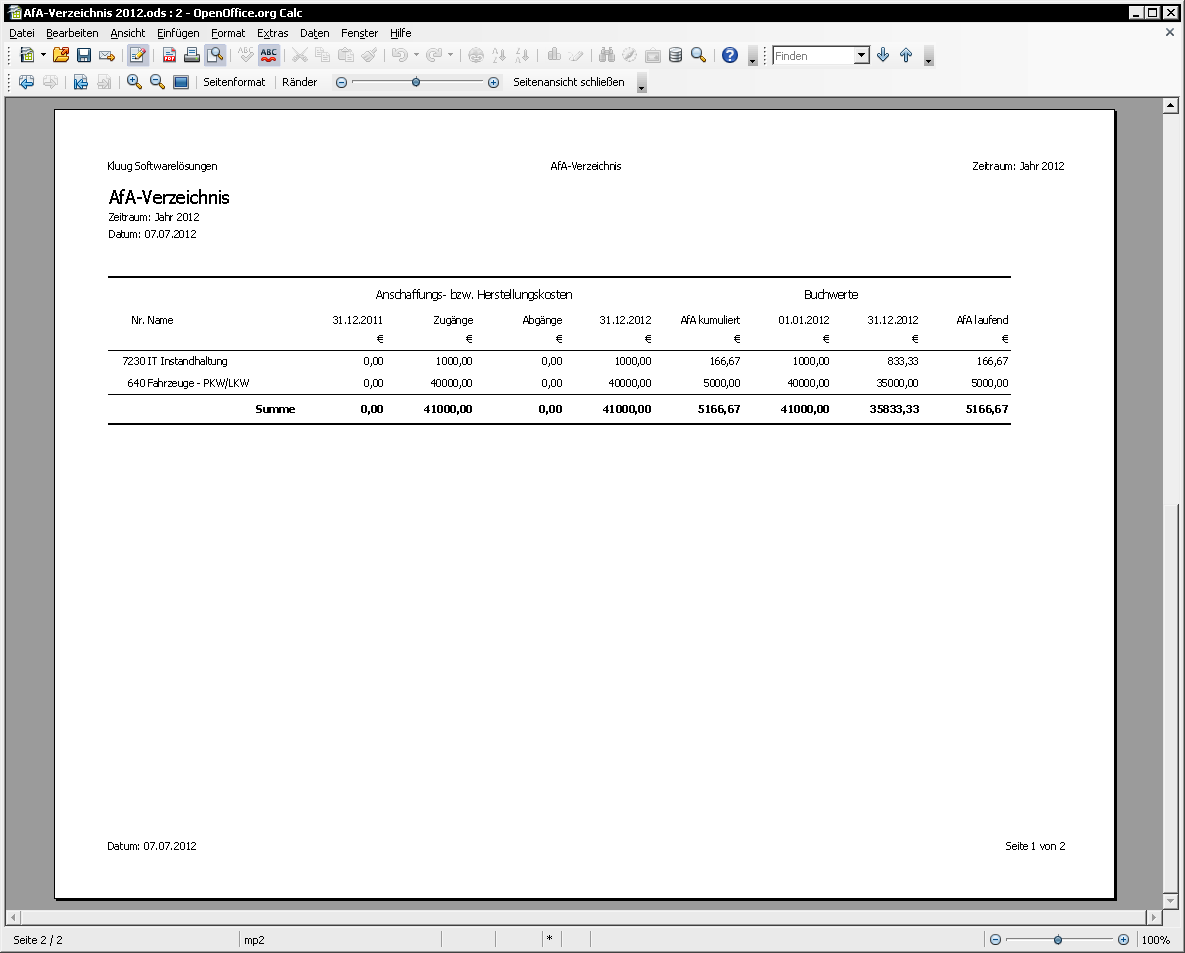Click the Find Next down arrow

(x=883, y=56)
